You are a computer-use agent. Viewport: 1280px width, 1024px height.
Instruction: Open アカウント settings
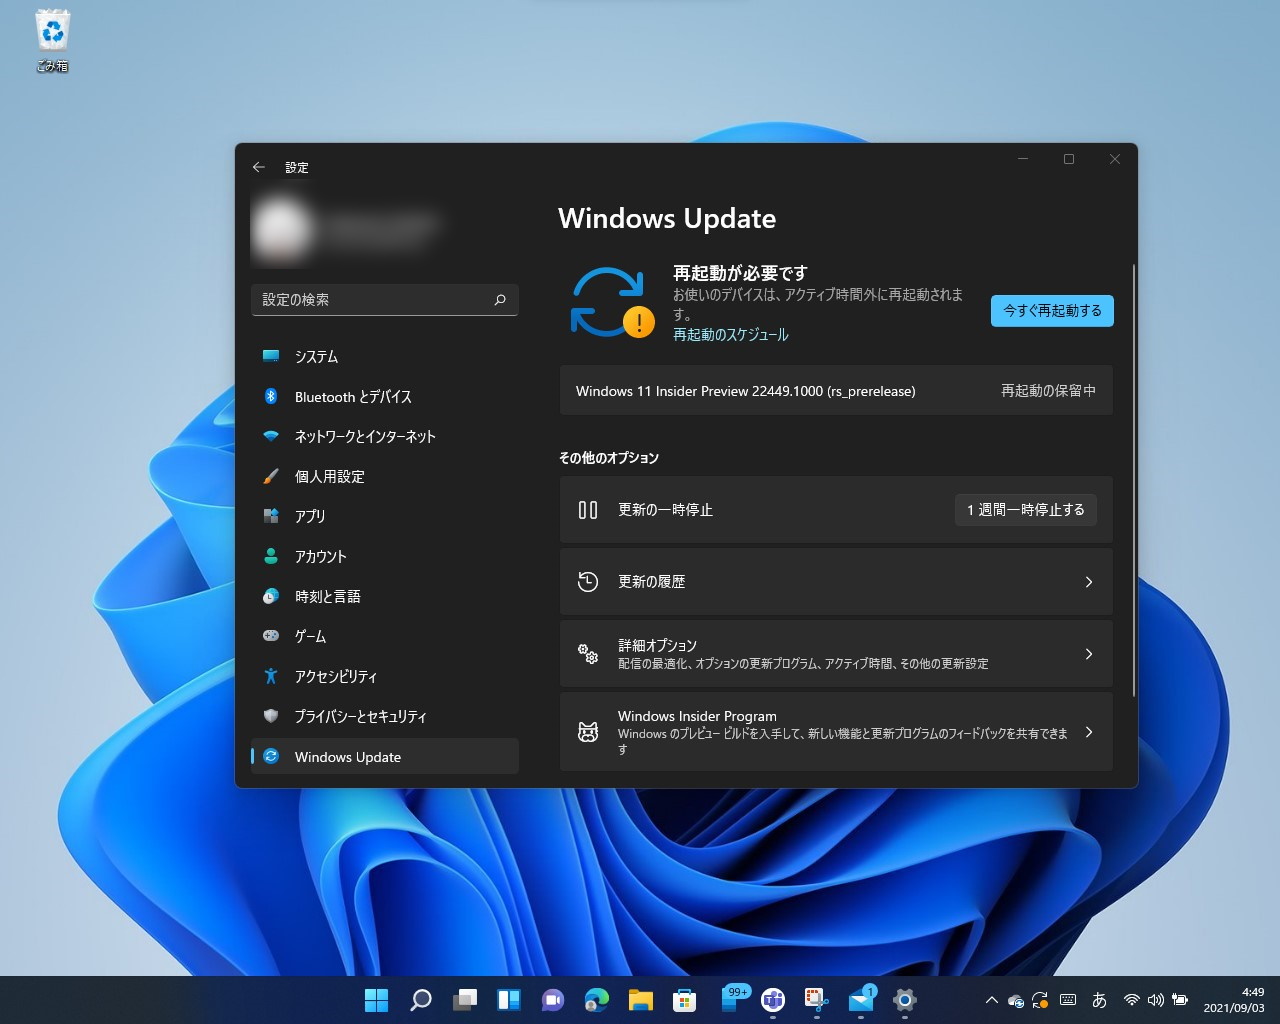click(319, 556)
